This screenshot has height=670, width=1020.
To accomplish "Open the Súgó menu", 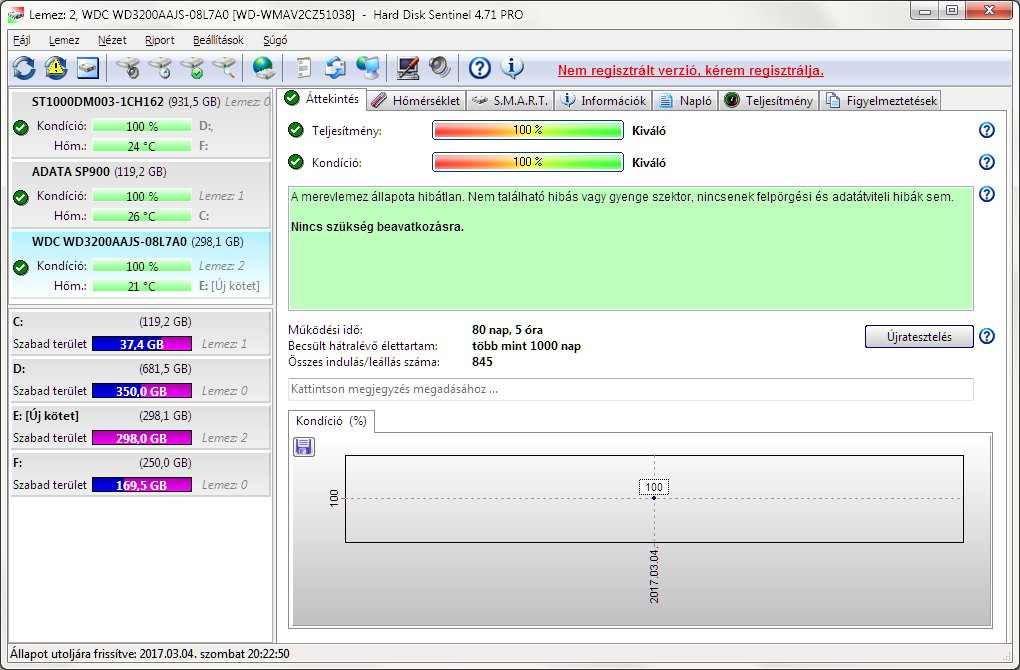I will (x=275, y=40).
